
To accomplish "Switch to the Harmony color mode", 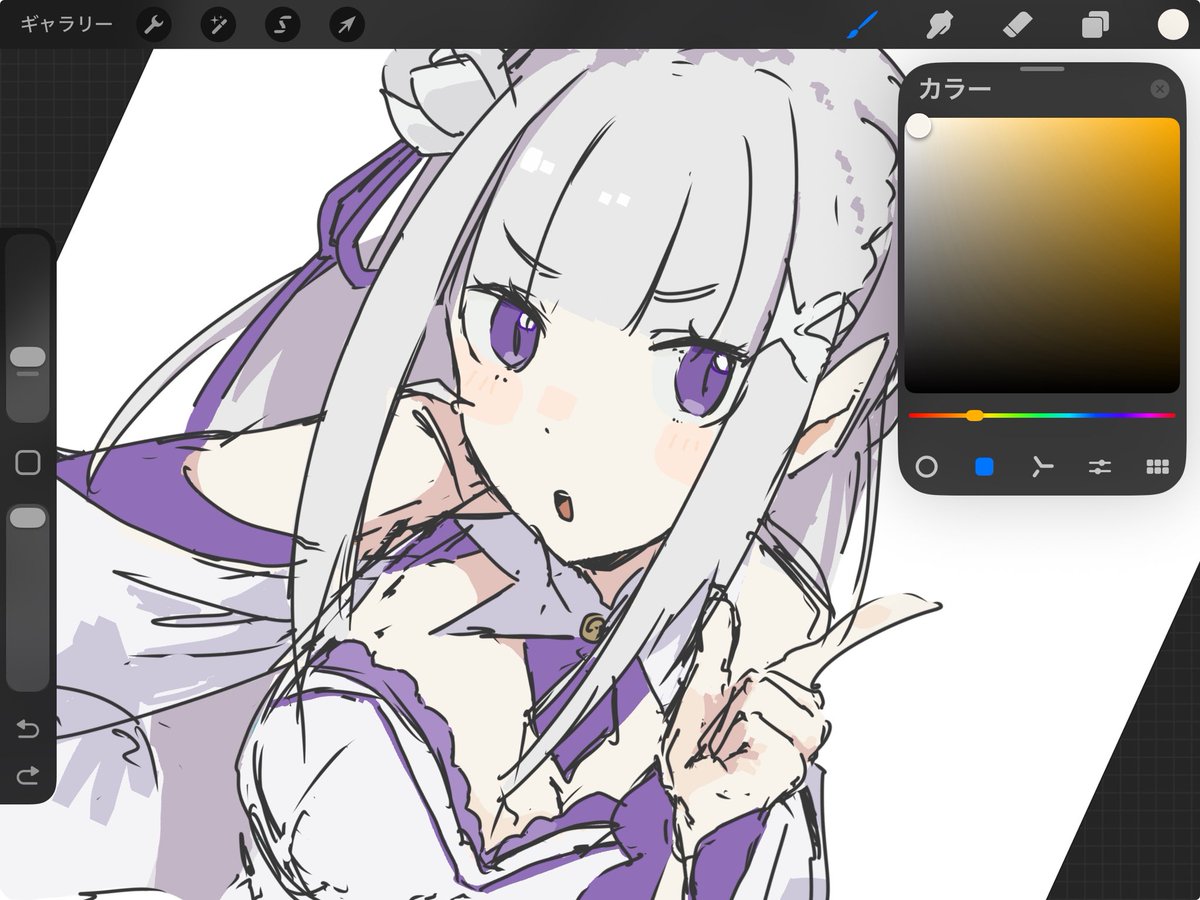I will pos(1042,466).
